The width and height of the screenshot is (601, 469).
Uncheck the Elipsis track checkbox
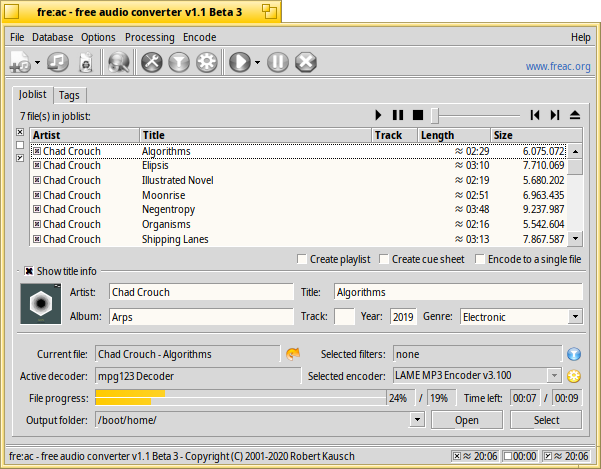point(37,165)
